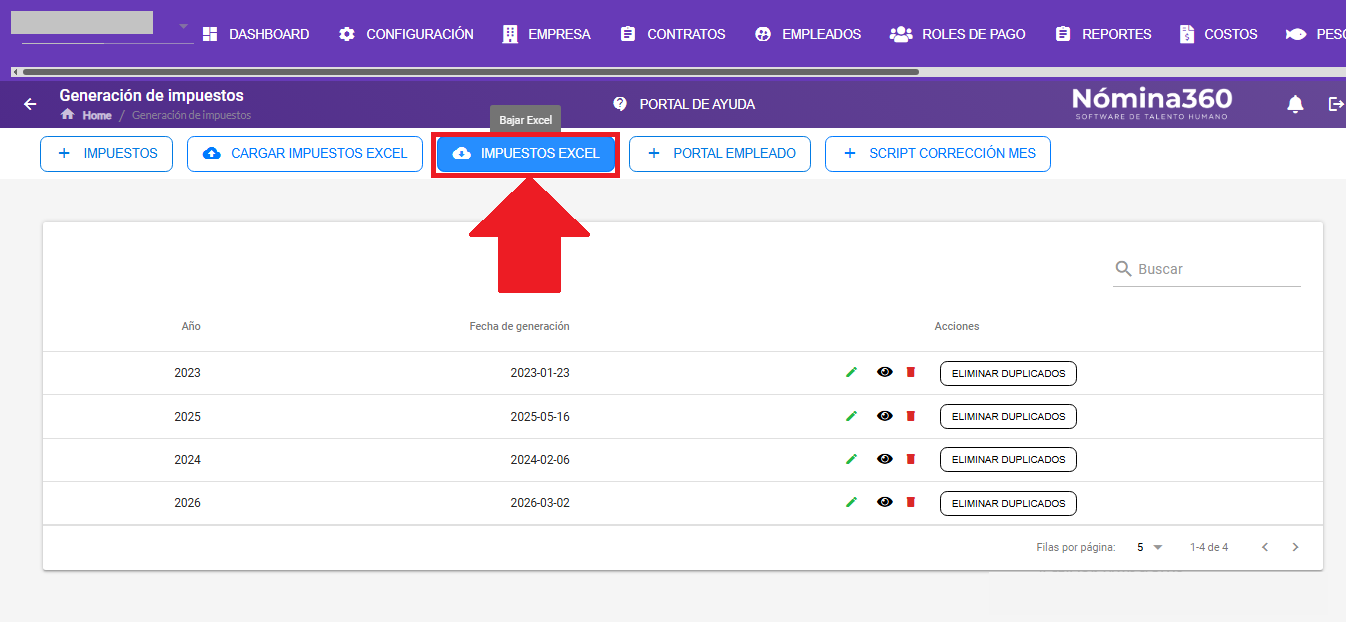Click SCRIPT CORRECCIÓN MES button
The height and width of the screenshot is (622, 1346).
[x=938, y=154]
